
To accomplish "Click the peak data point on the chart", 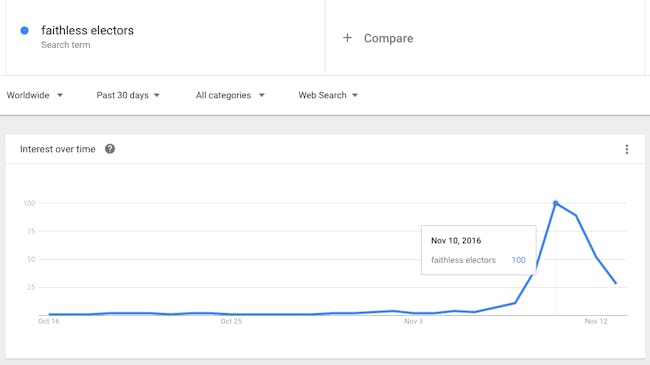I will tap(555, 203).
